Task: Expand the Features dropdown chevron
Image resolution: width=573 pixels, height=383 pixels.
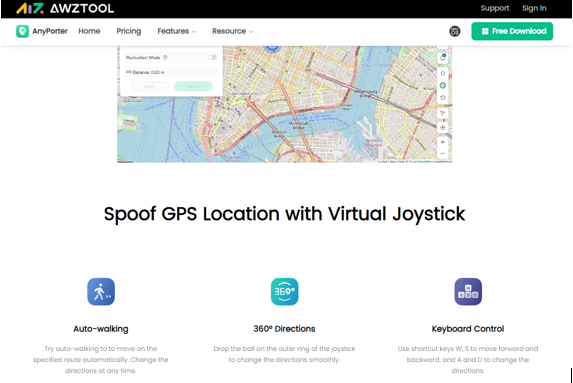Action: pyautogui.click(x=194, y=32)
